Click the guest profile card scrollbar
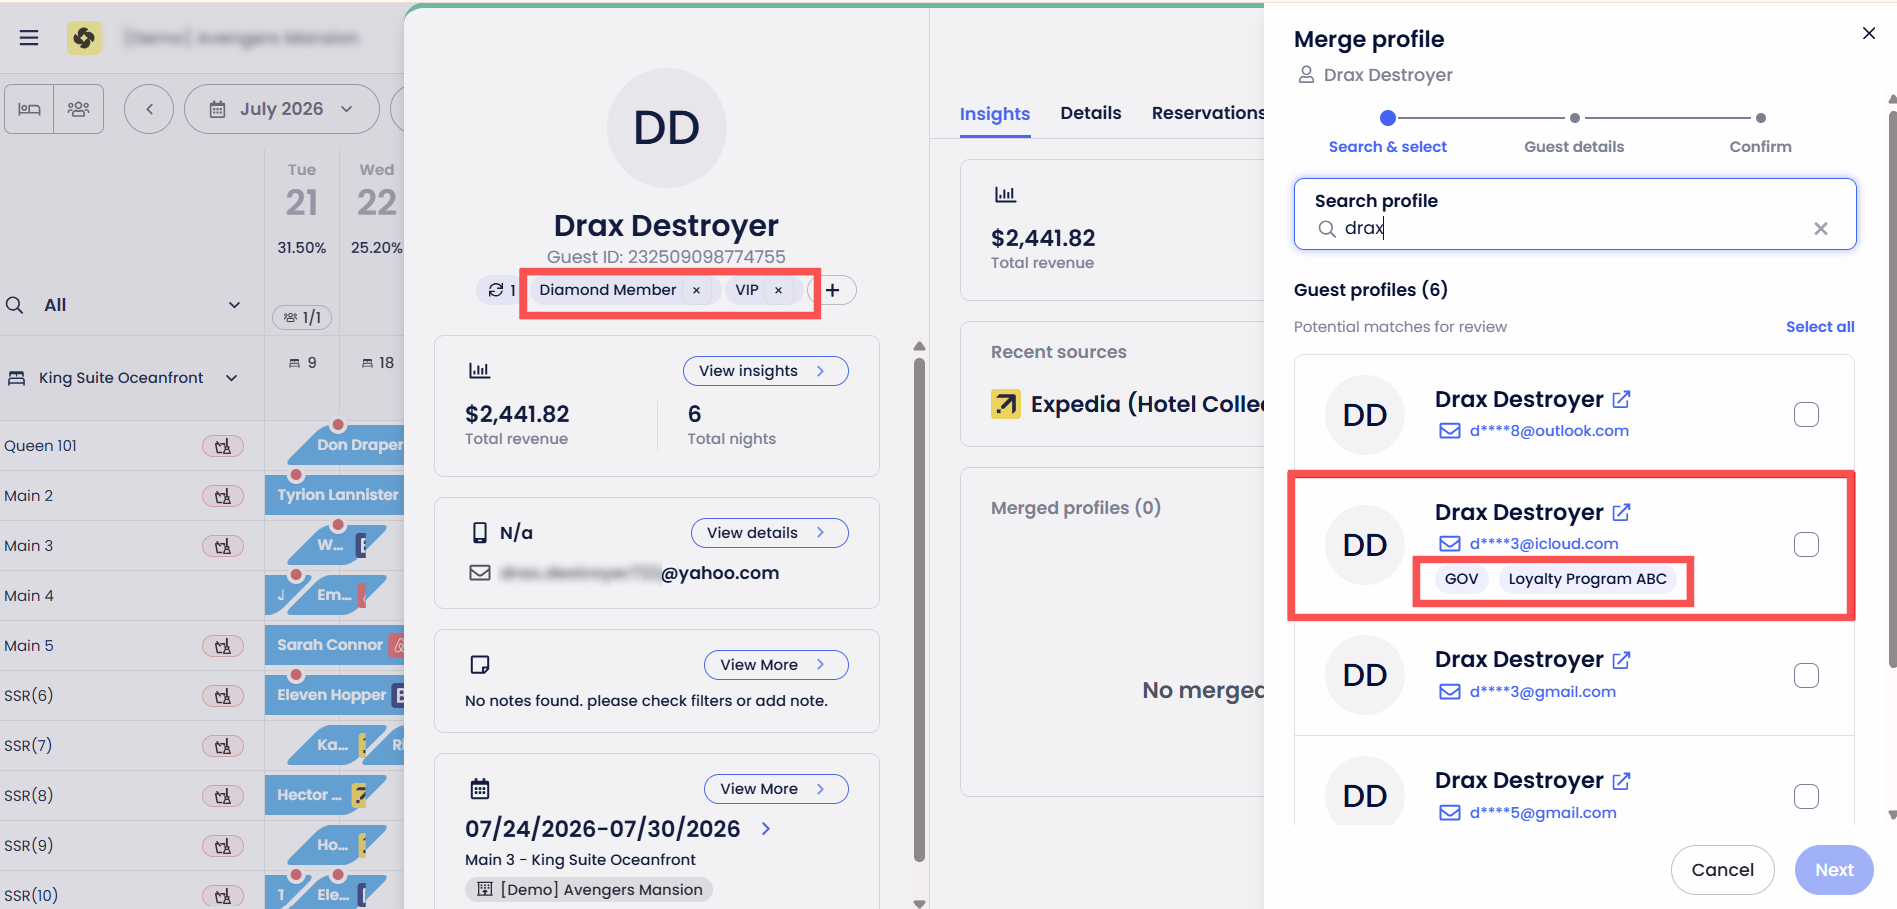Screen dimensions: 1897x909 [919, 610]
